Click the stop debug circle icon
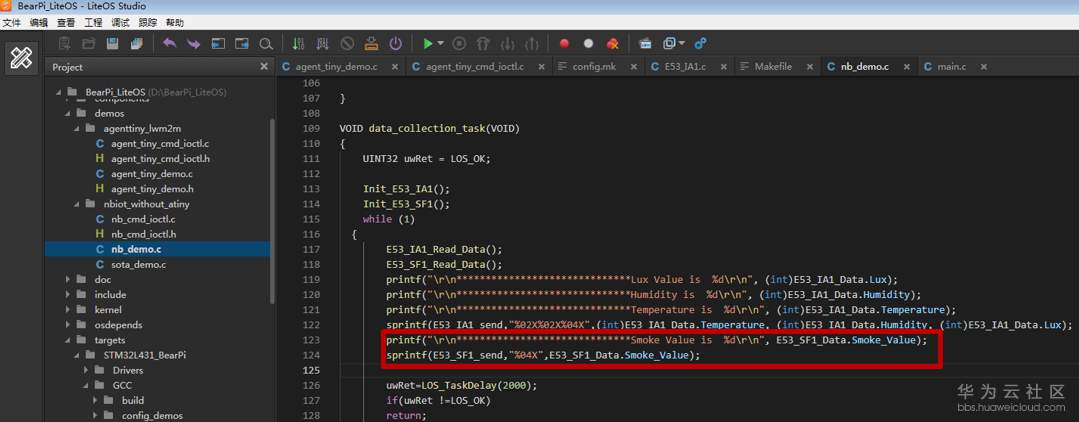The width and height of the screenshot is (1079, 422). [x=459, y=43]
